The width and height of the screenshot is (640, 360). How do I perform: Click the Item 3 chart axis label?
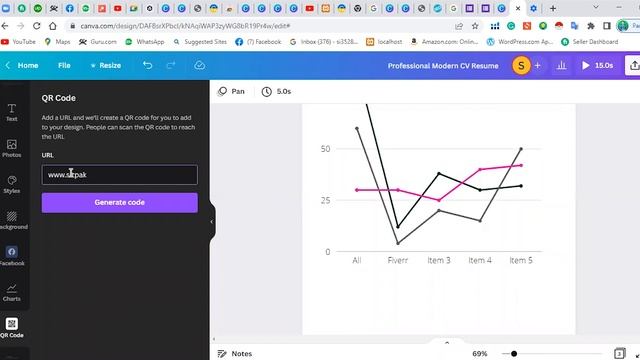click(x=439, y=260)
